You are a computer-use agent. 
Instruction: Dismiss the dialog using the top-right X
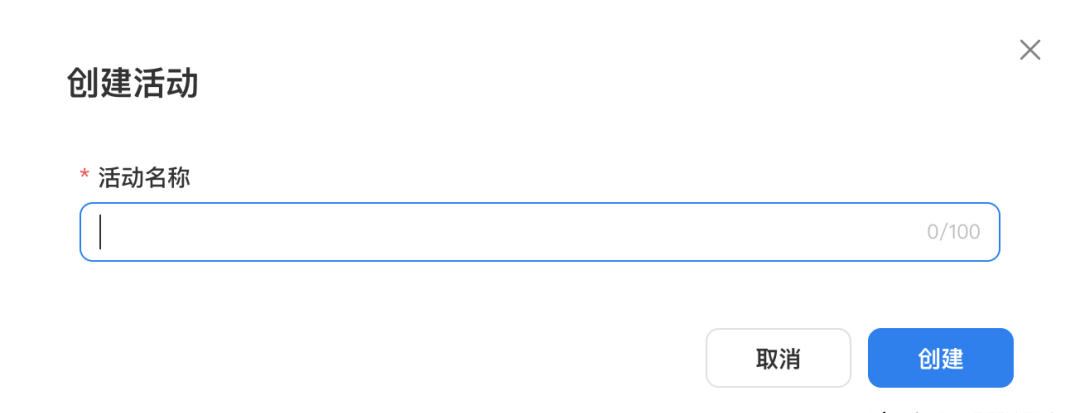[x=1030, y=50]
